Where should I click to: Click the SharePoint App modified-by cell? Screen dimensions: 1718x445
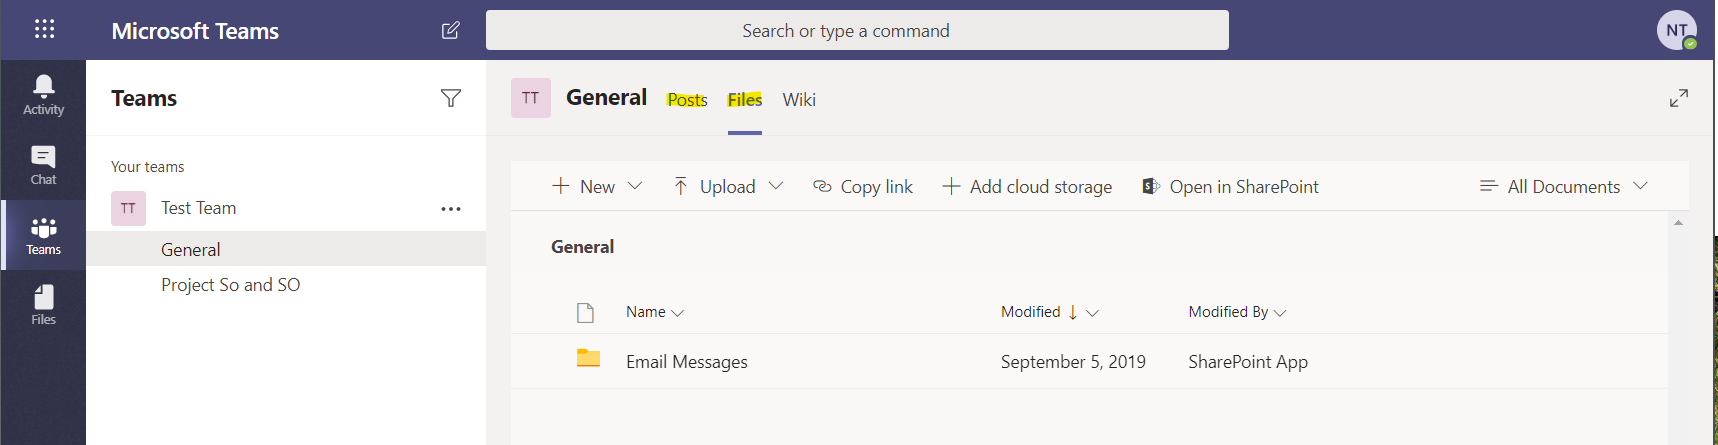[1248, 362]
